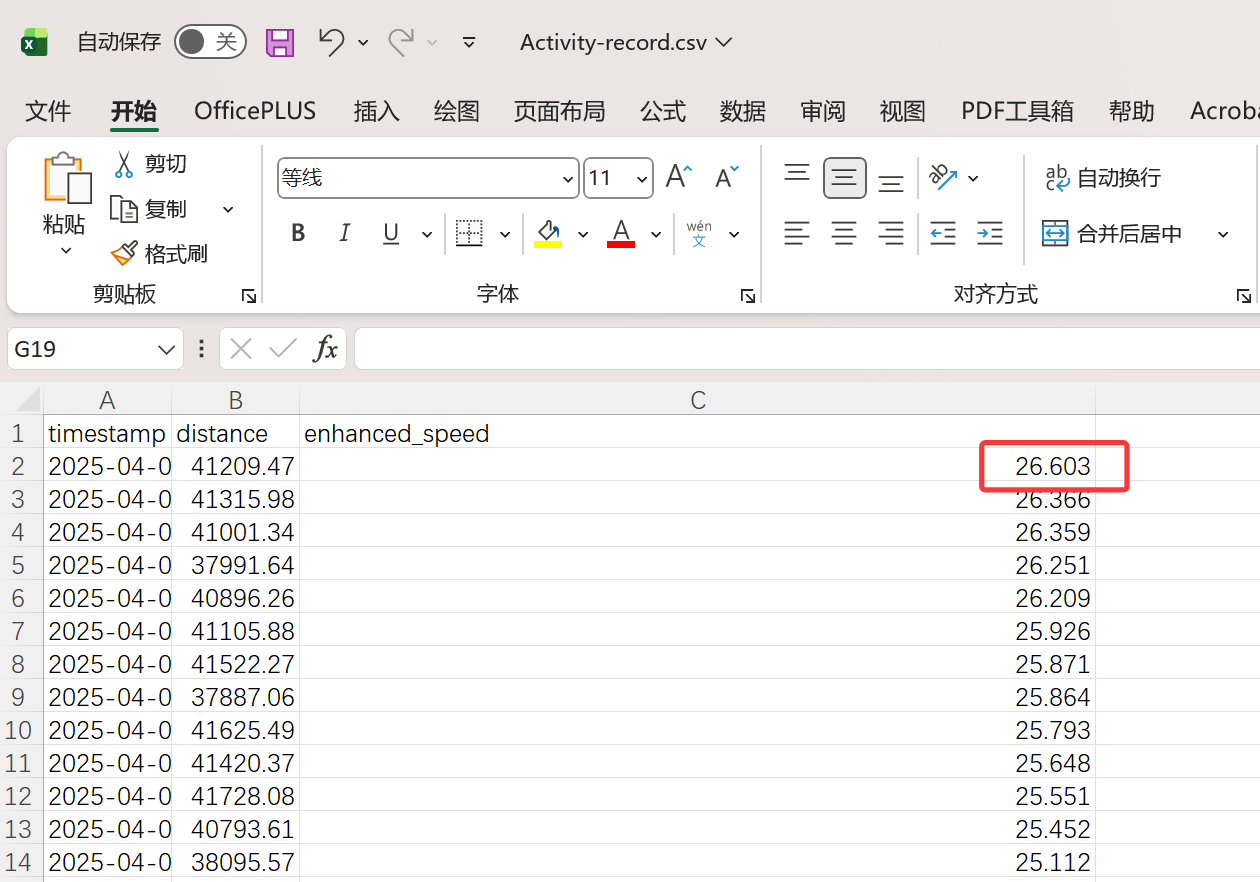Click the borders icon
This screenshot has width=1260, height=882.
tap(469, 233)
